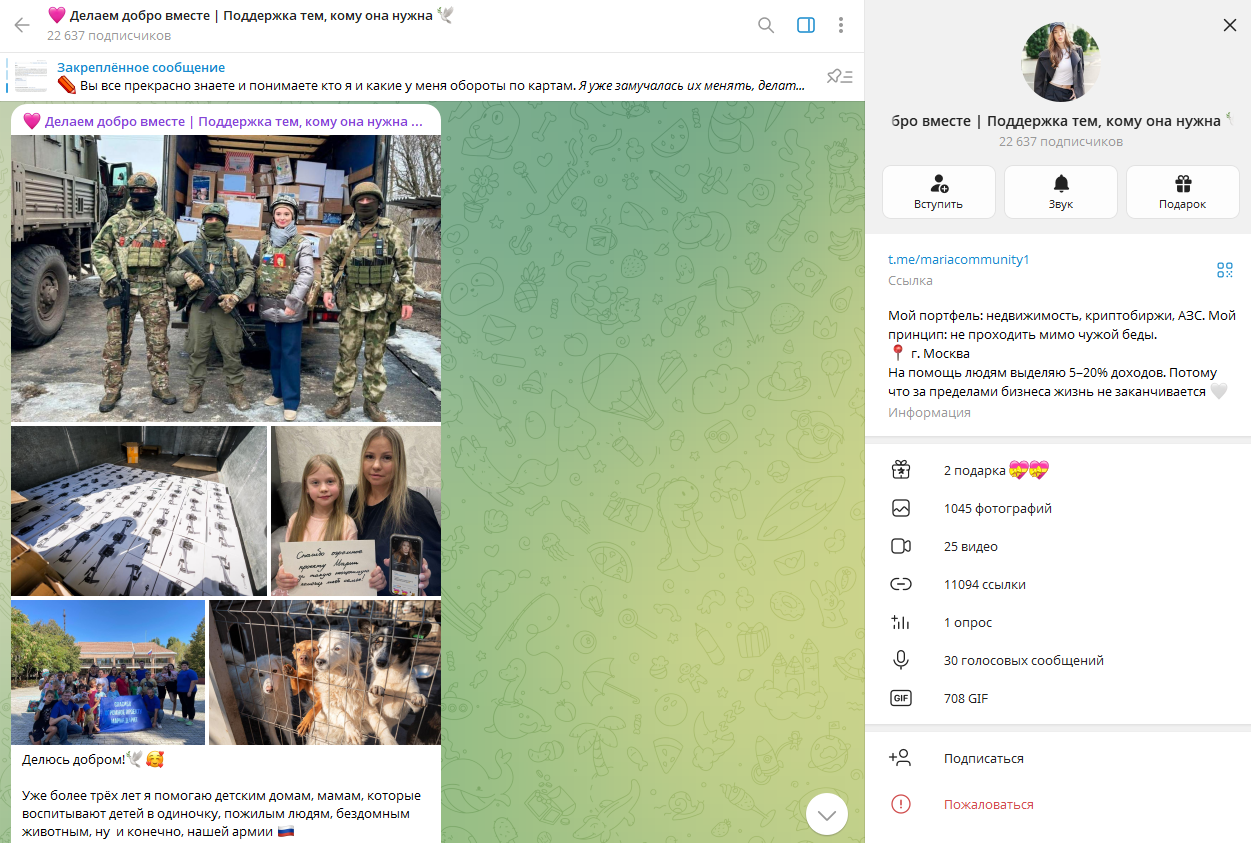Close the channel info panel
Screen dimensions: 1251x843
[x=1230, y=25]
